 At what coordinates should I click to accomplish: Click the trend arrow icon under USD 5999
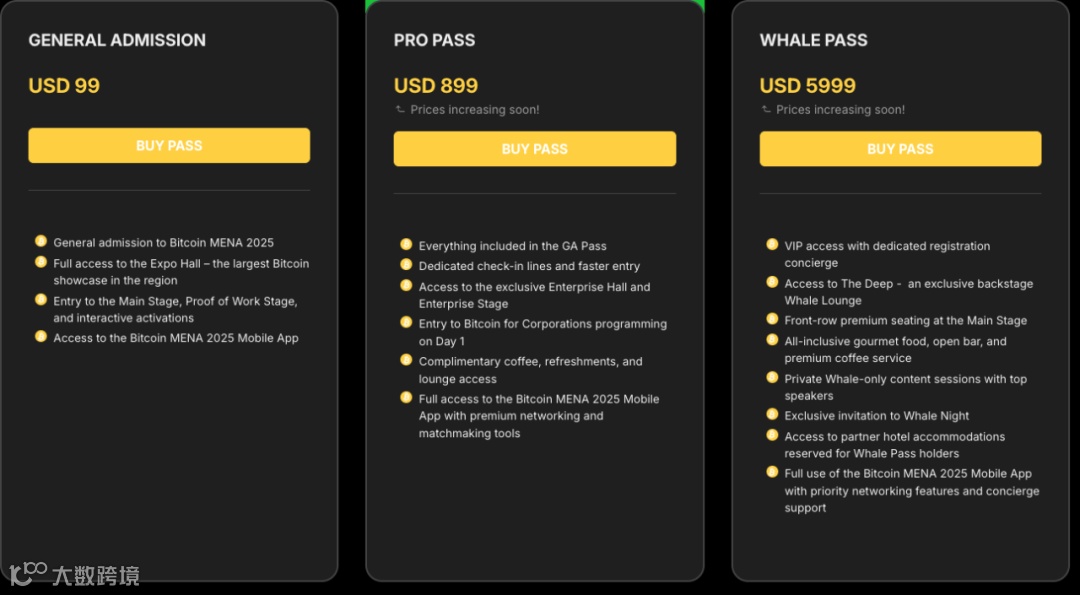point(767,110)
